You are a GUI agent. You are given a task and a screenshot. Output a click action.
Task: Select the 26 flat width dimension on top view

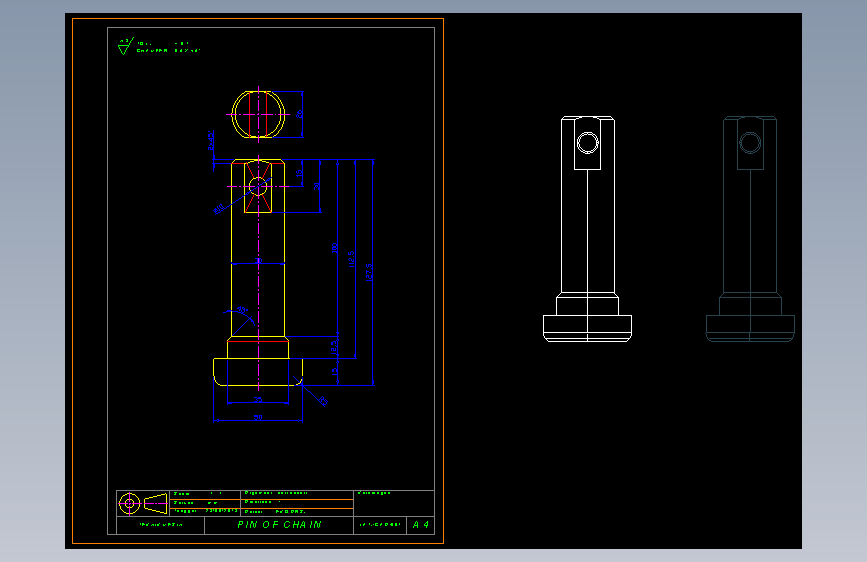[299, 114]
